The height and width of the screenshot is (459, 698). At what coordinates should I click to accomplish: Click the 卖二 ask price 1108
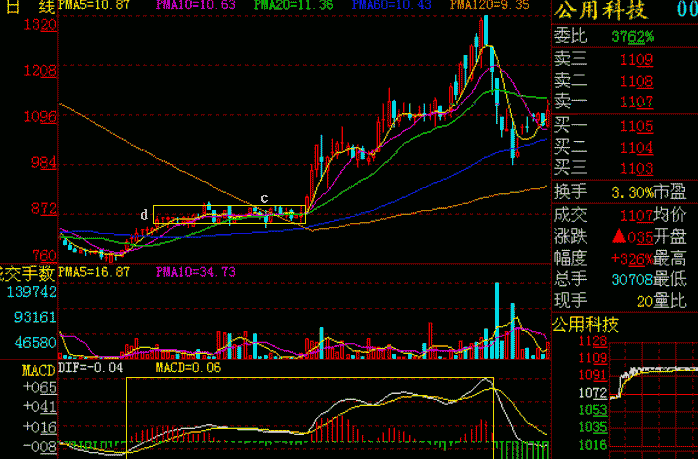pyautogui.click(x=637, y=81)
